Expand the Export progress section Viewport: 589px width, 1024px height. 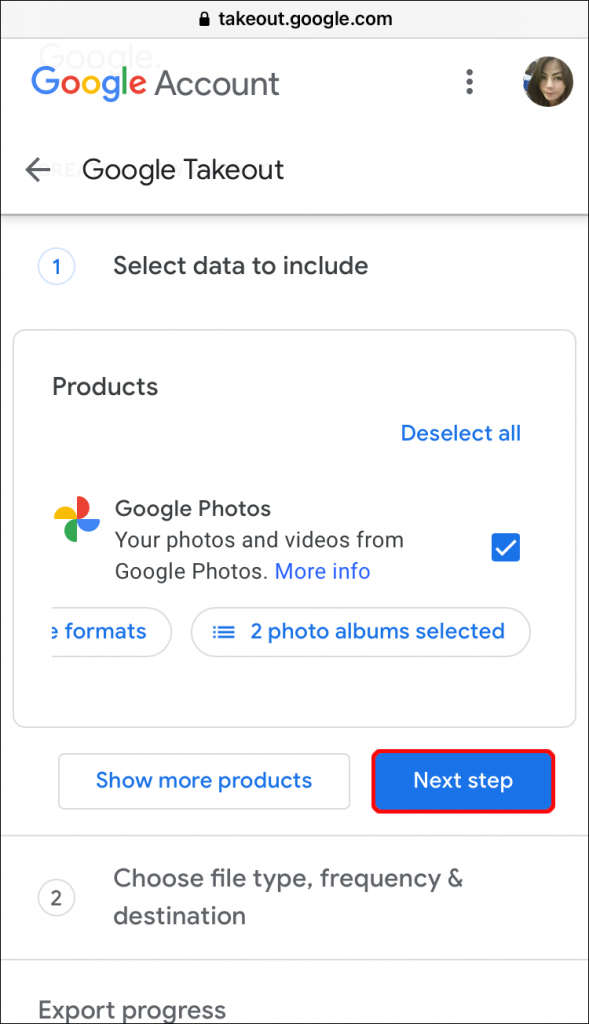131,1007
